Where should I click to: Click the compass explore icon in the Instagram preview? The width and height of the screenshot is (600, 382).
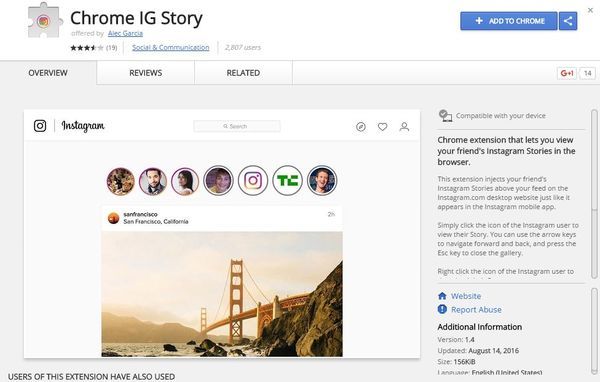361,127
